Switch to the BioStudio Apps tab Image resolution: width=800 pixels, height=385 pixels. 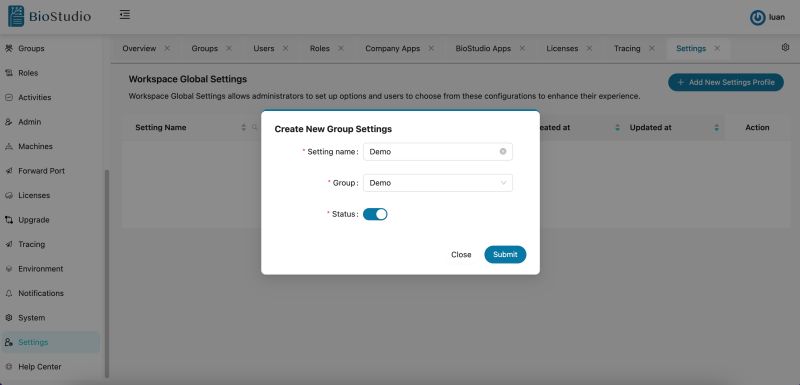point(483,48)
